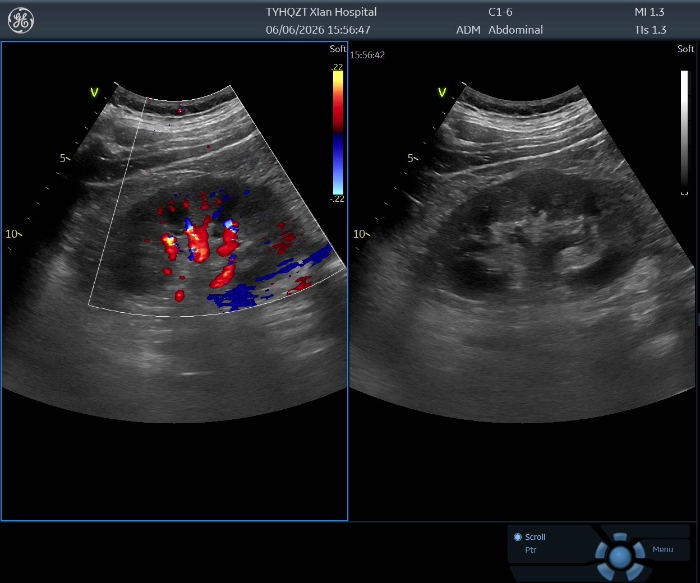This screenshot has height=583, width=700.
Task: Click the color Doppler velocity scale bar
Action: click(x=338, y=133)
